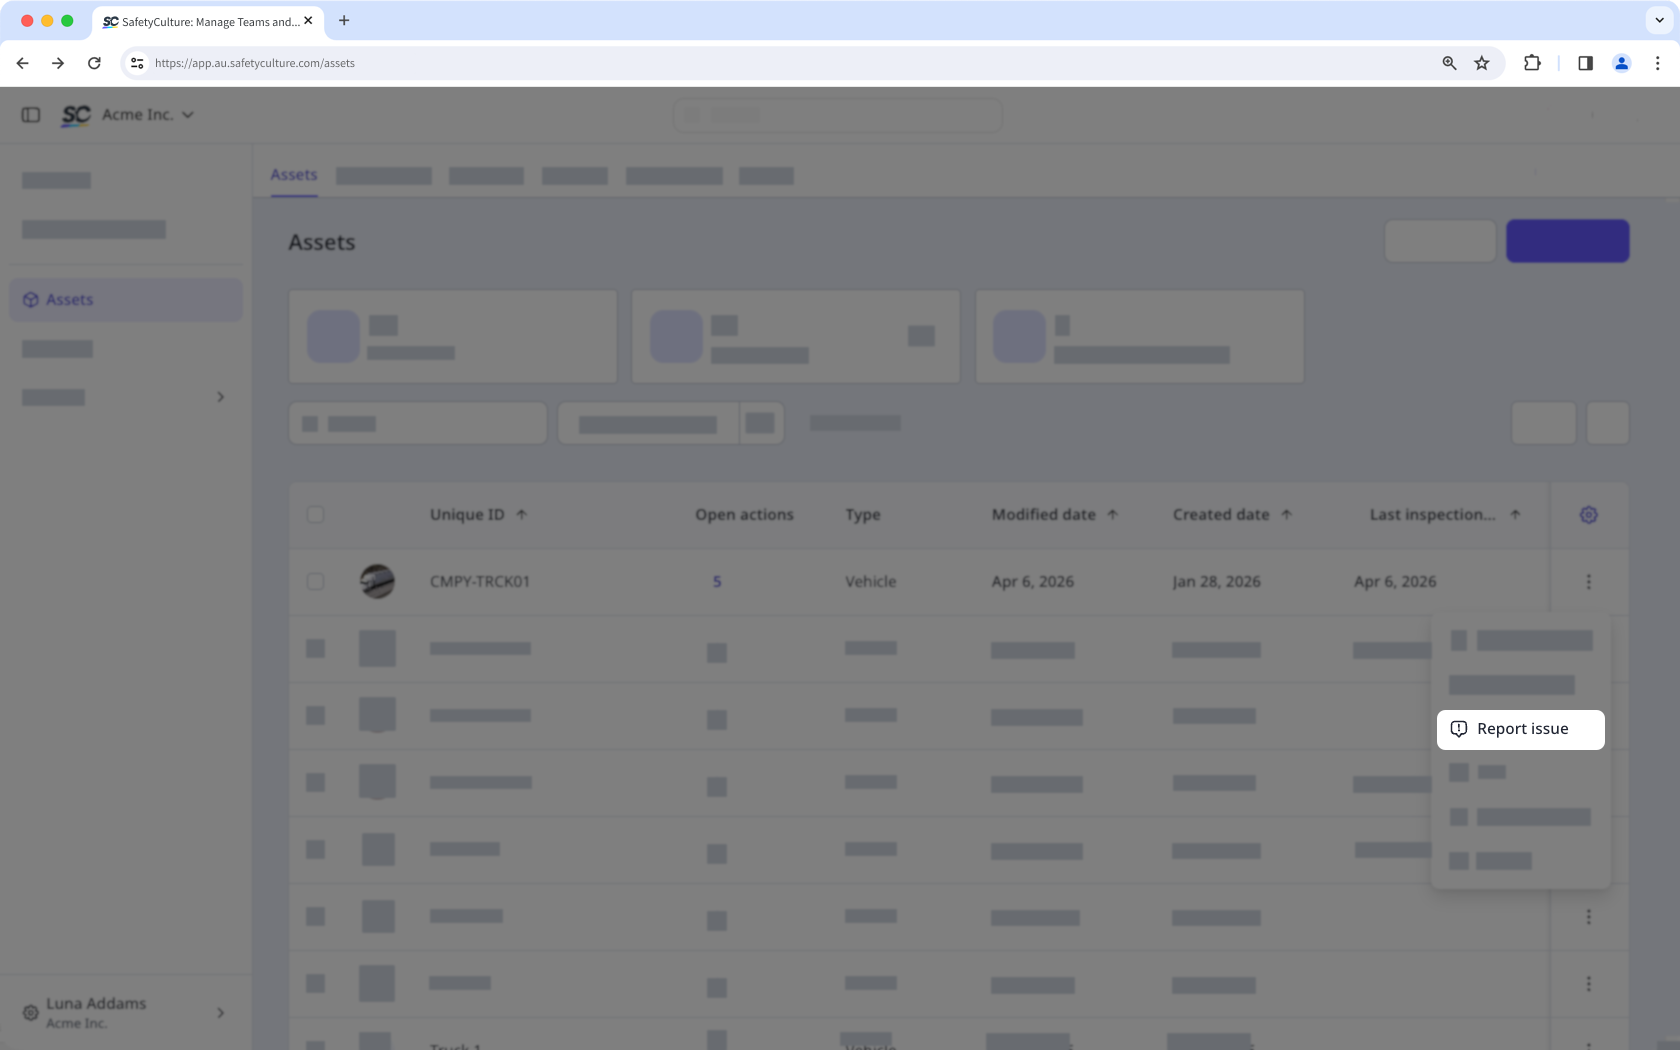The height and width of the screenshot is (1050, 1680).
Task: Click Report issue in the context menu
Action: 1520,729
